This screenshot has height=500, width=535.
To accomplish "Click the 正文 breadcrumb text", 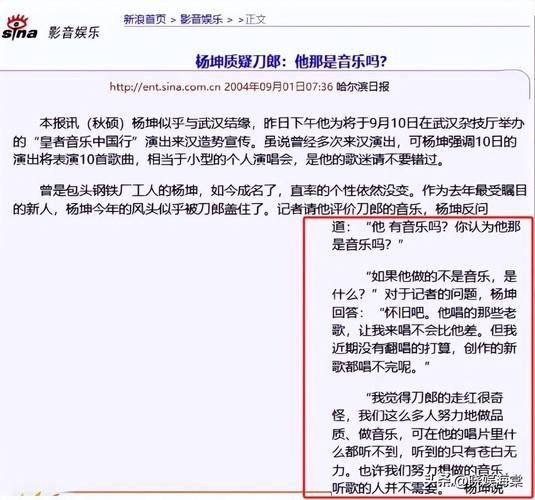I will coord(256,19).
